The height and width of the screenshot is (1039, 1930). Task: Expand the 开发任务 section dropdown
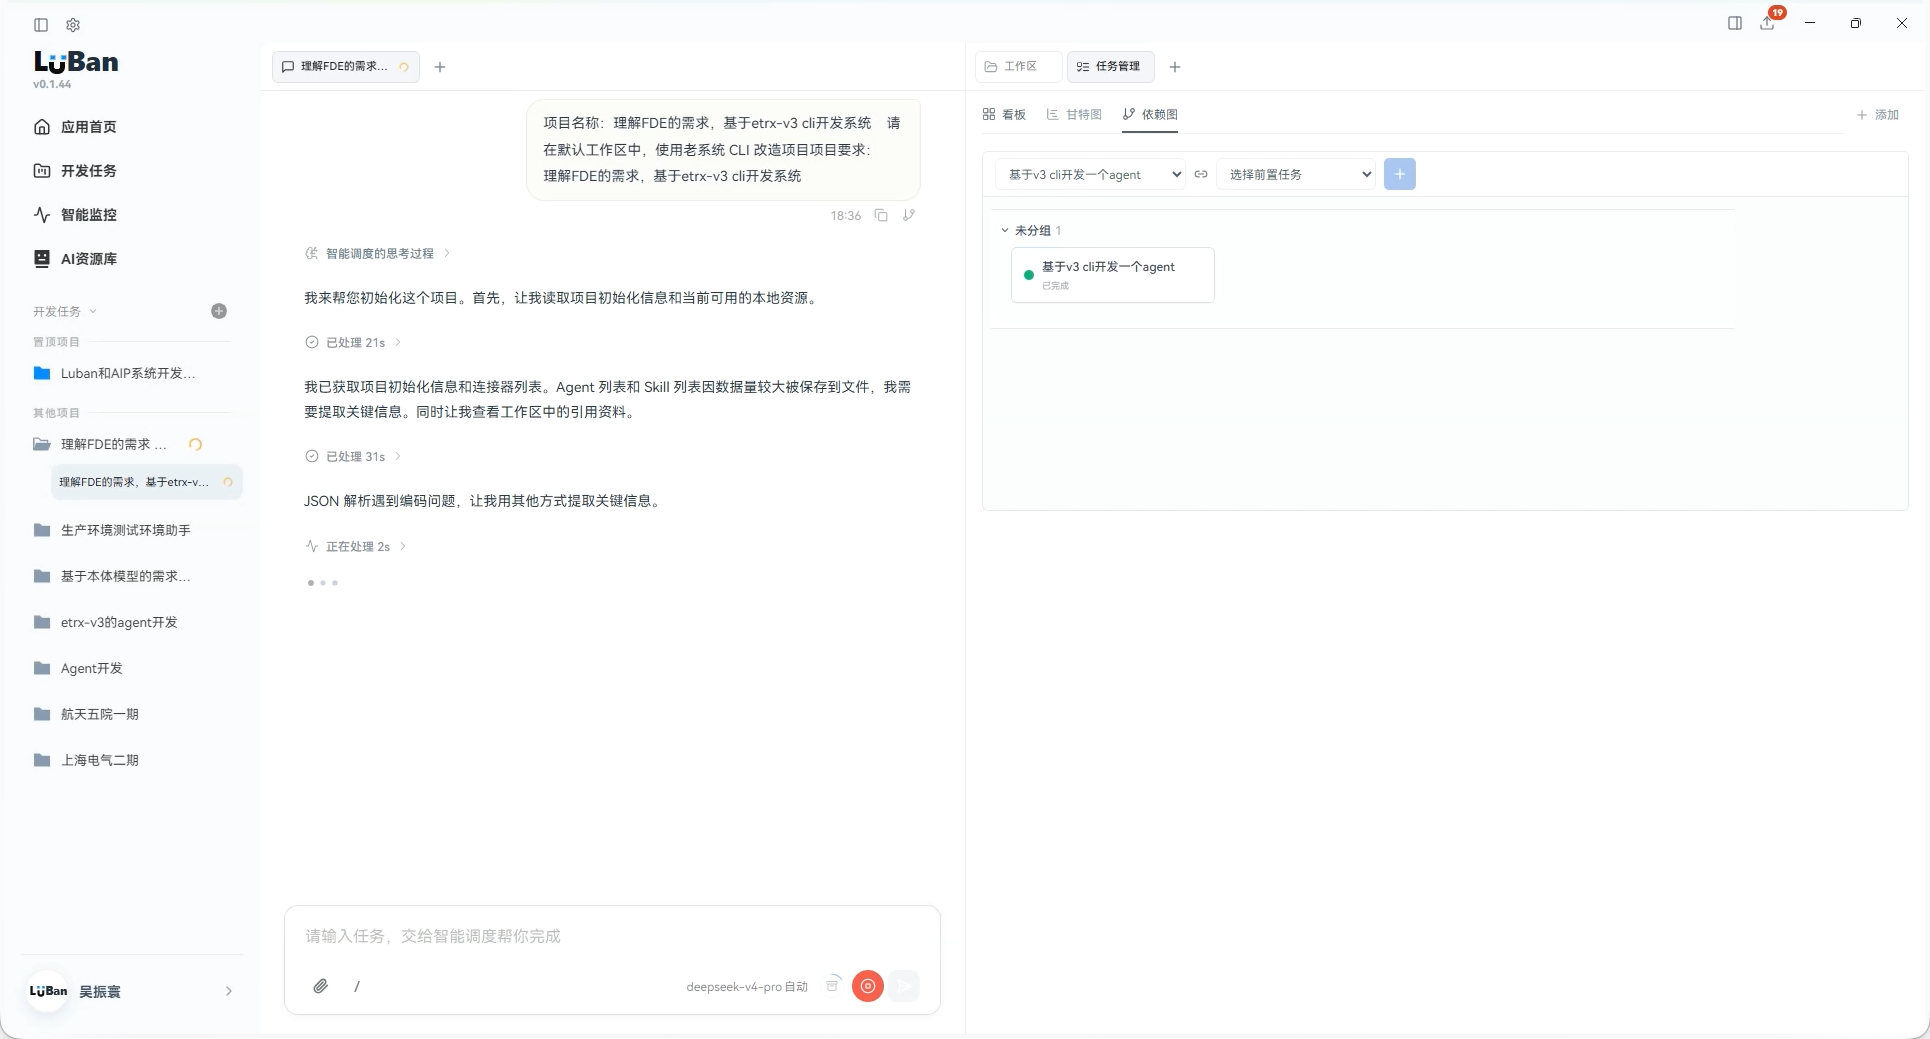tap(65, 311)
